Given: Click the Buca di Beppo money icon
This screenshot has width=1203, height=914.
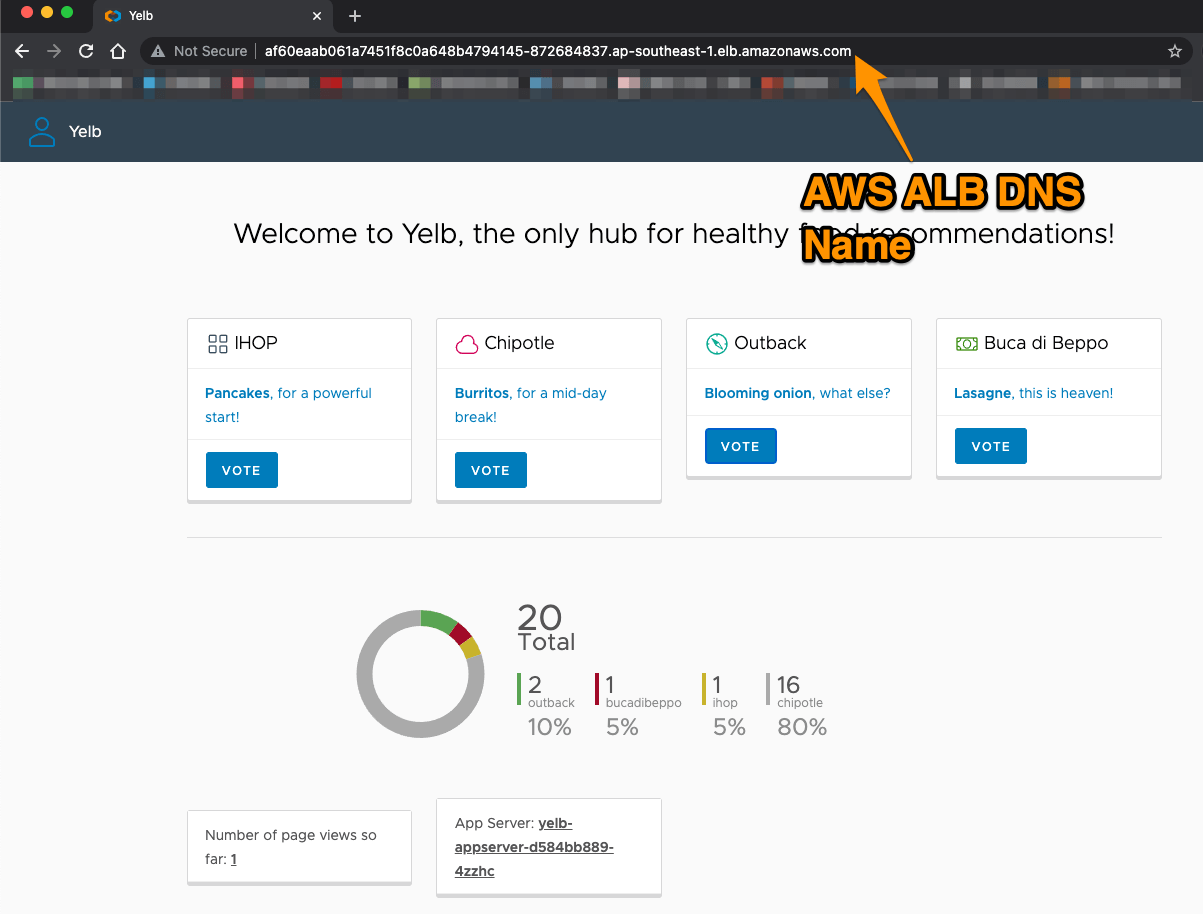Looking at the screenshot, I should [966, 344].
